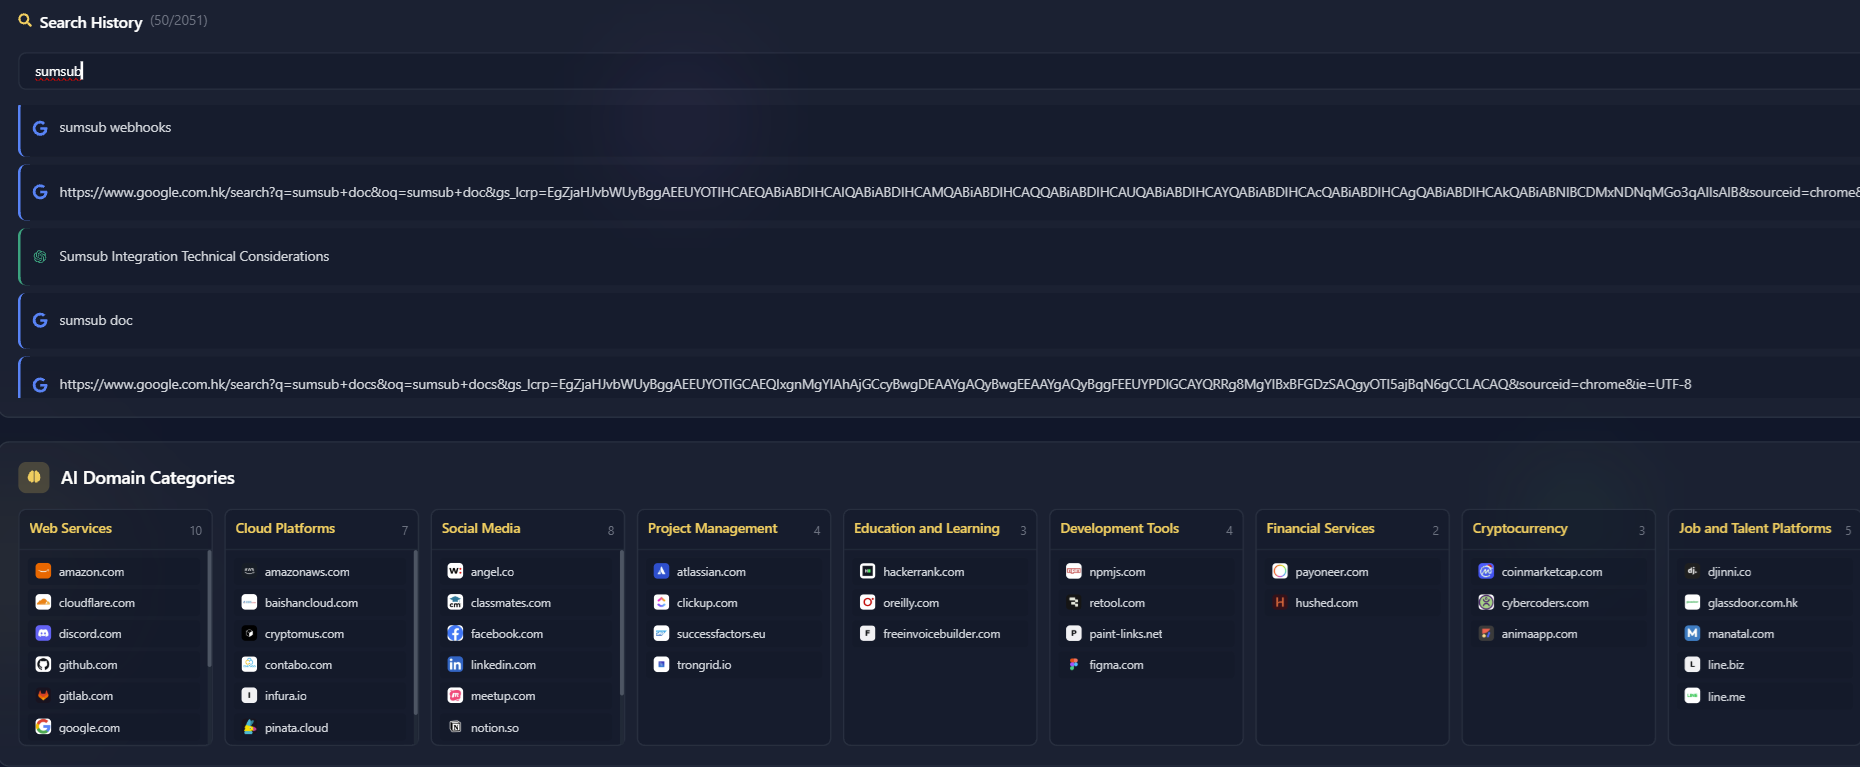Click the Social Media list scrollbar
Screen dimensions: 1860x776
(x=621, y=622)
